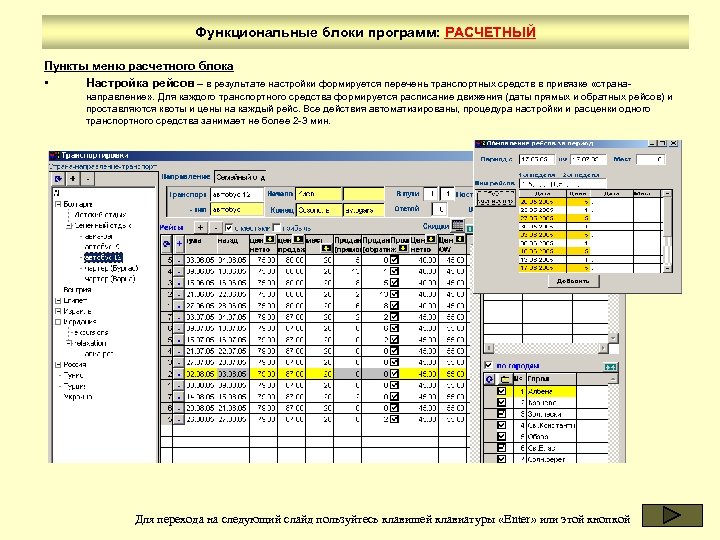Open the Скидки table icon

click(458, 225)
